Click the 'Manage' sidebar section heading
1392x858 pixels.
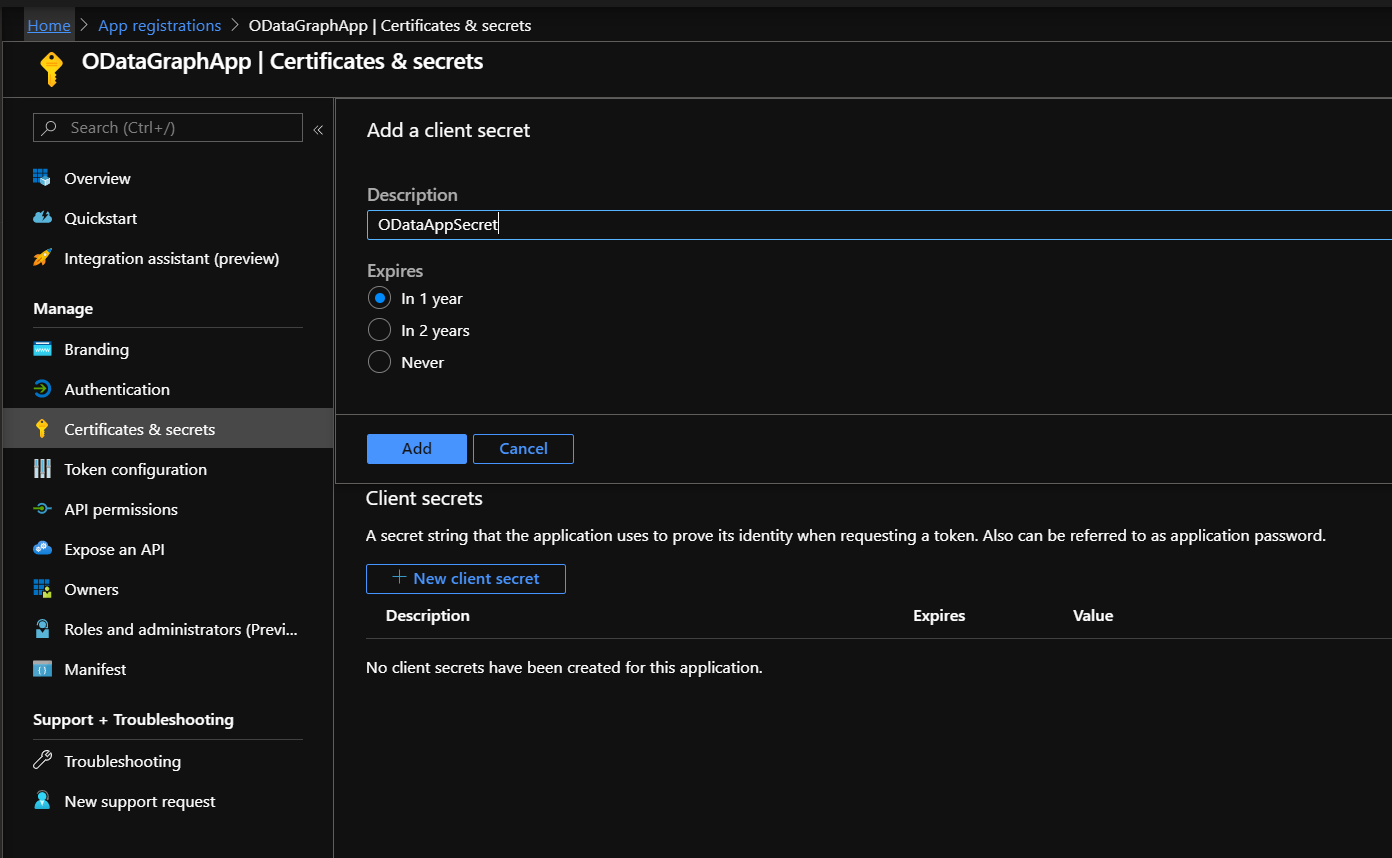[63, 309]
